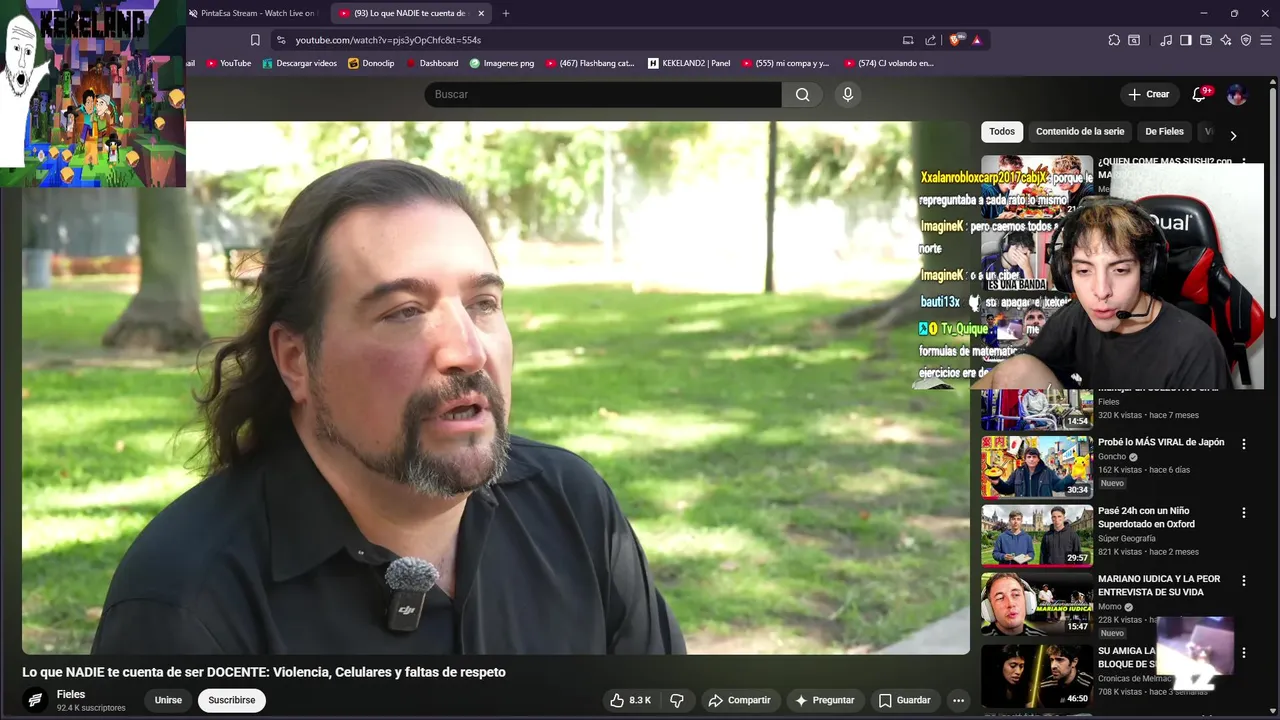Start voice search with microphone icon
The width and height of the screenshot is (1280, 720).
[x=848, y=94]
